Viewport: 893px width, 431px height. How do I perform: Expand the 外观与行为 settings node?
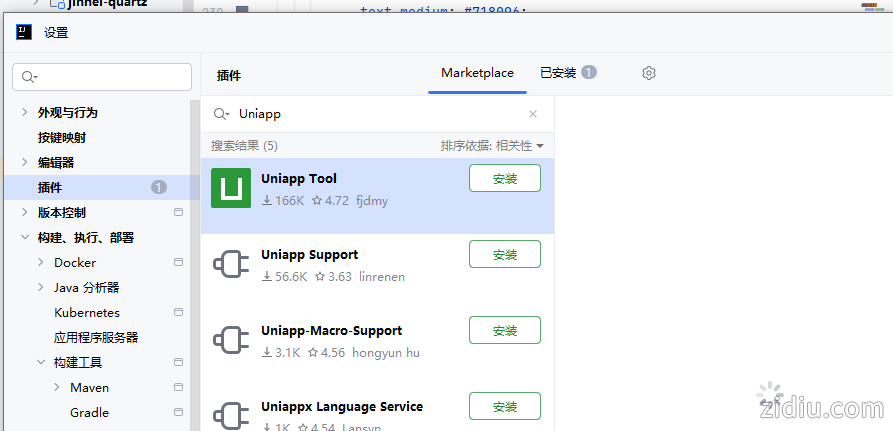24,112
